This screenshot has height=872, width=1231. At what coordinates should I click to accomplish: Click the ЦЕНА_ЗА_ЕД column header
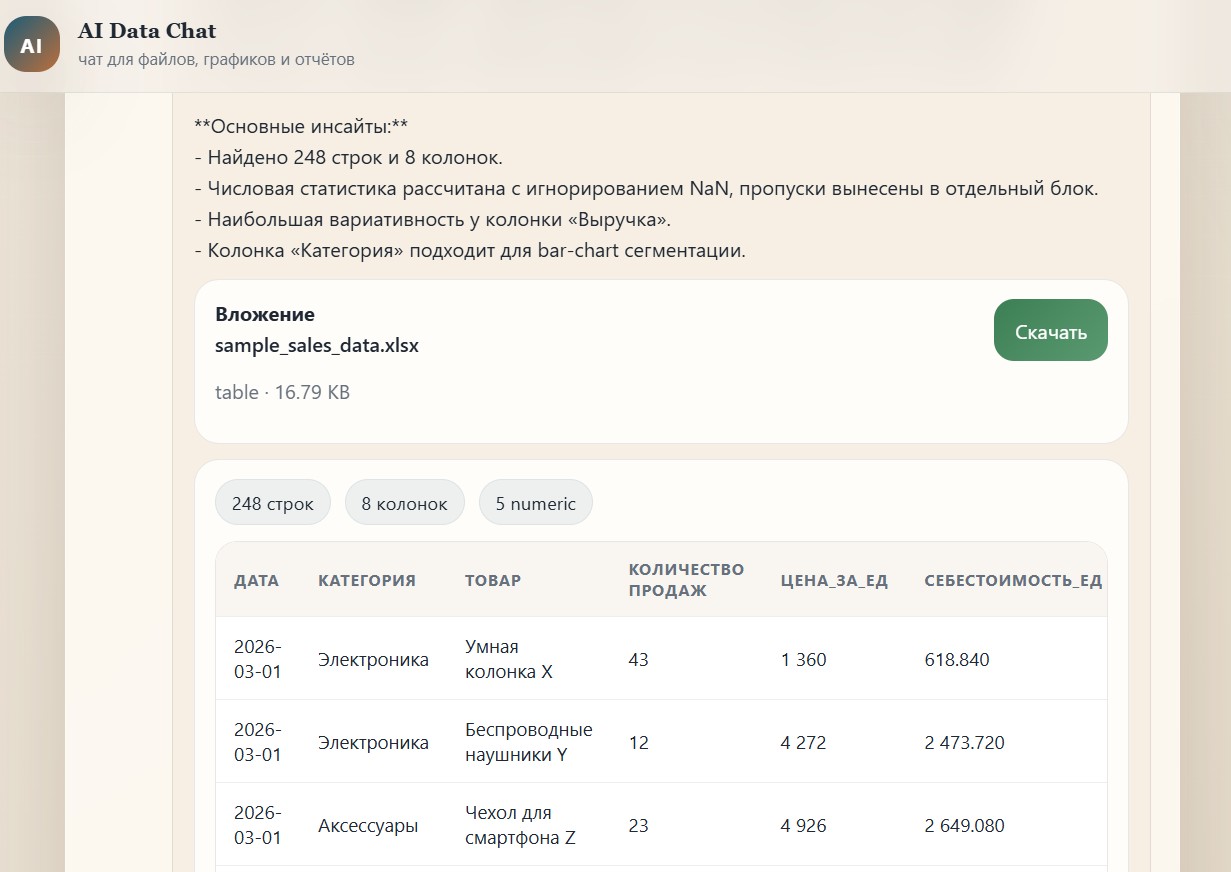point(834,580)
